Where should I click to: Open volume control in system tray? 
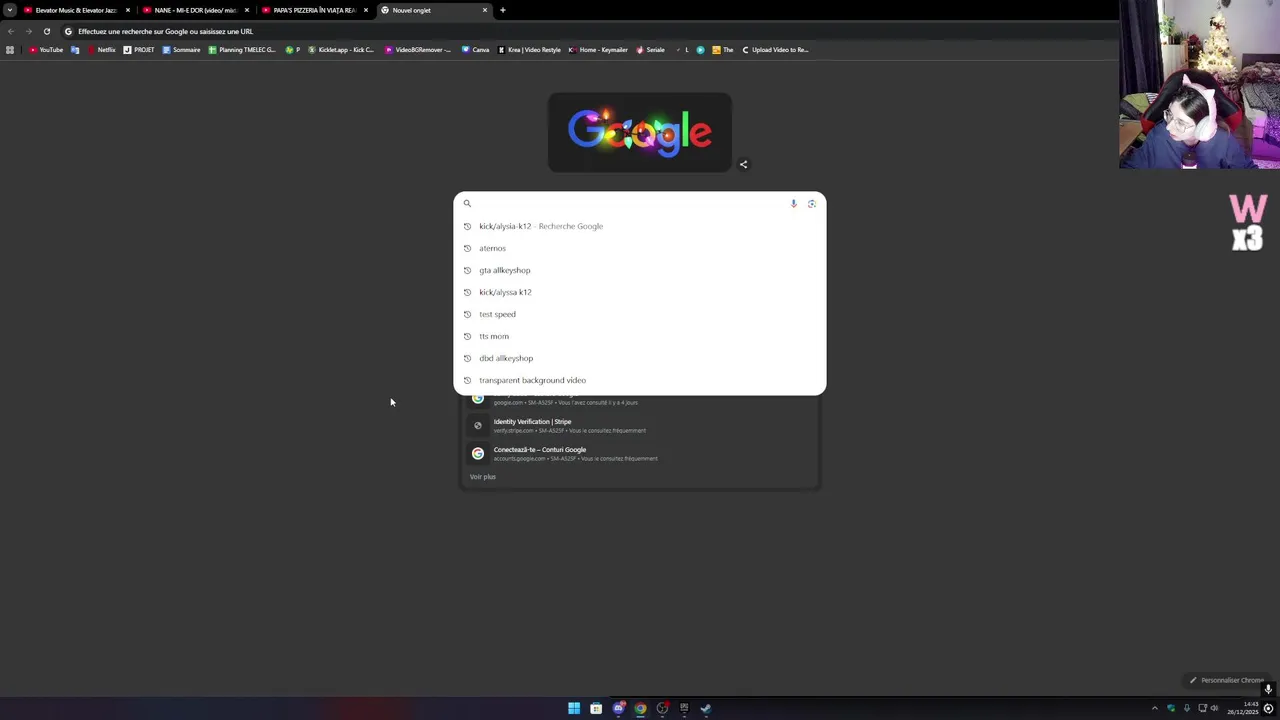point(1214,708)
